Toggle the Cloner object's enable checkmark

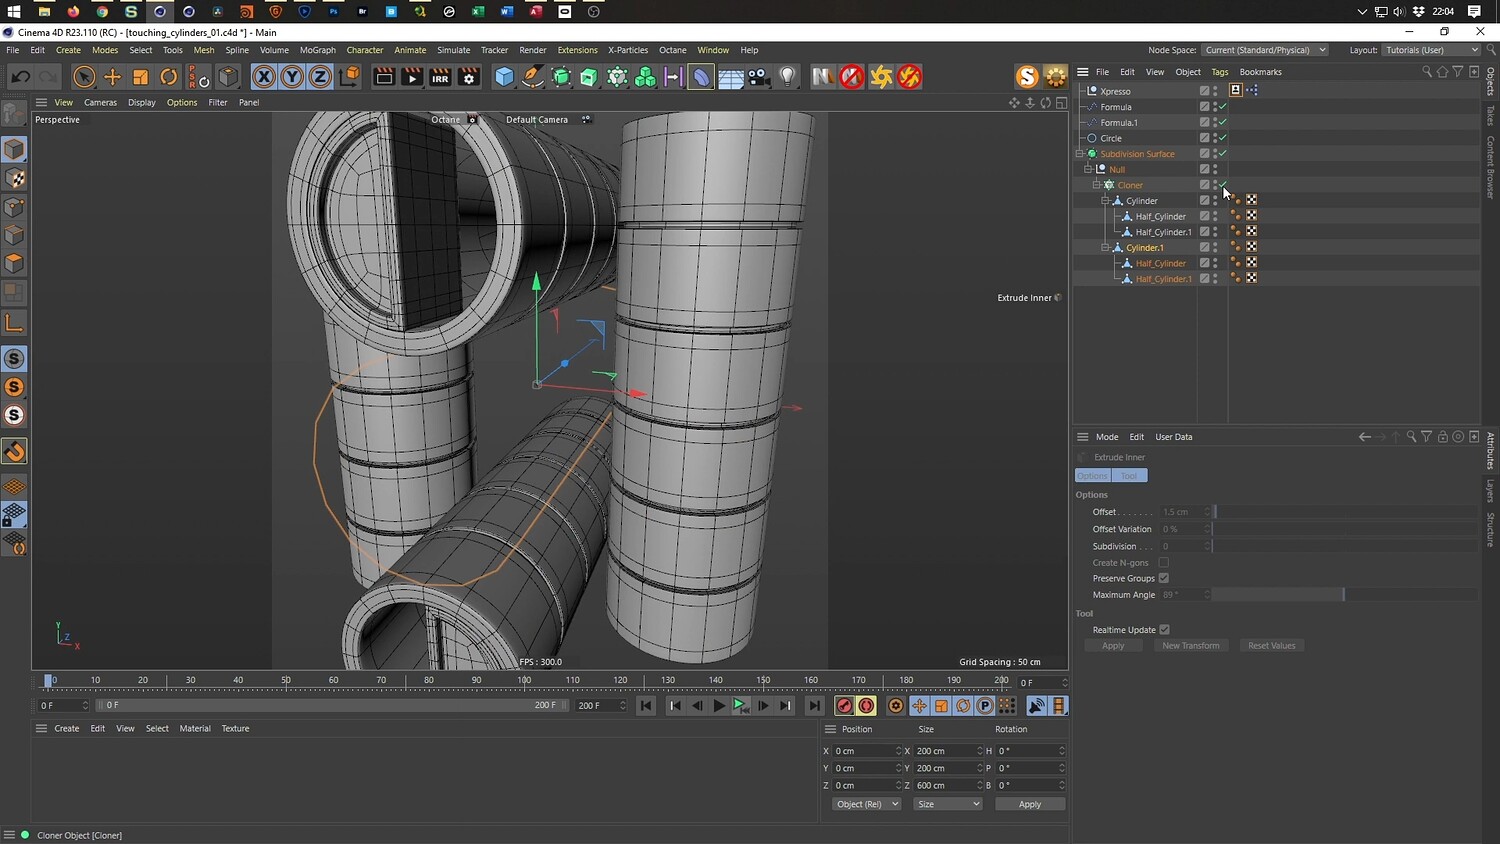pos(1223,185)
